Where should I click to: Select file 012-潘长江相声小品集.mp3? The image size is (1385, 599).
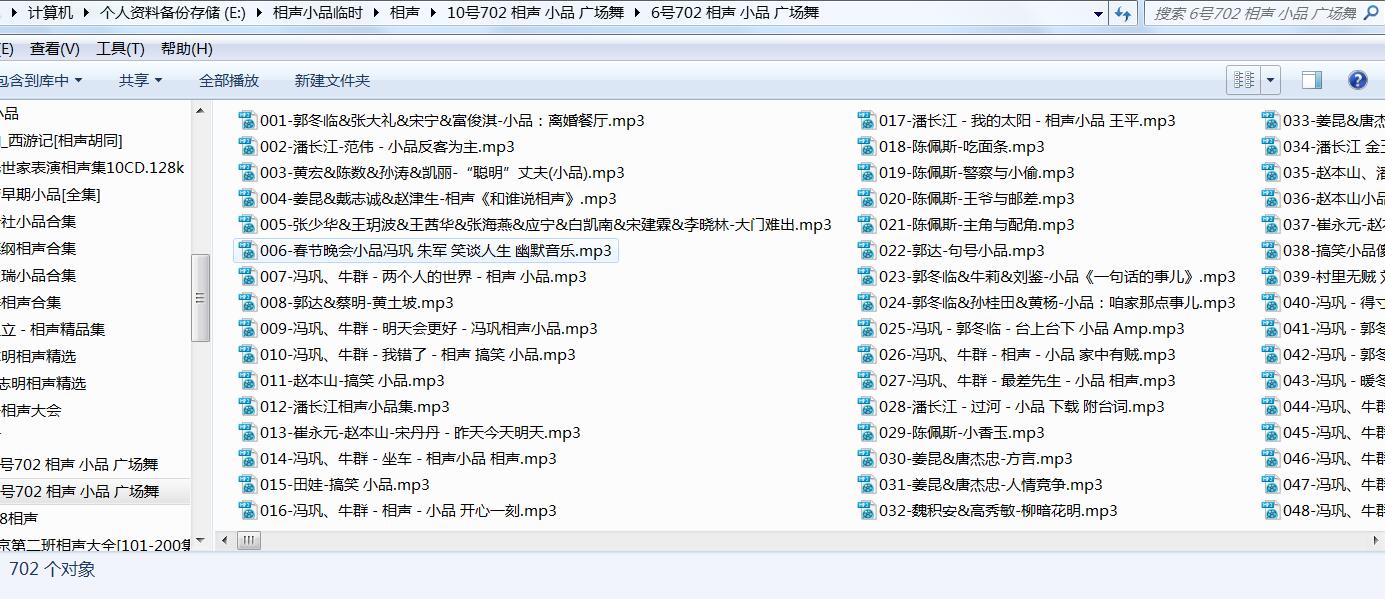point(344,406)
